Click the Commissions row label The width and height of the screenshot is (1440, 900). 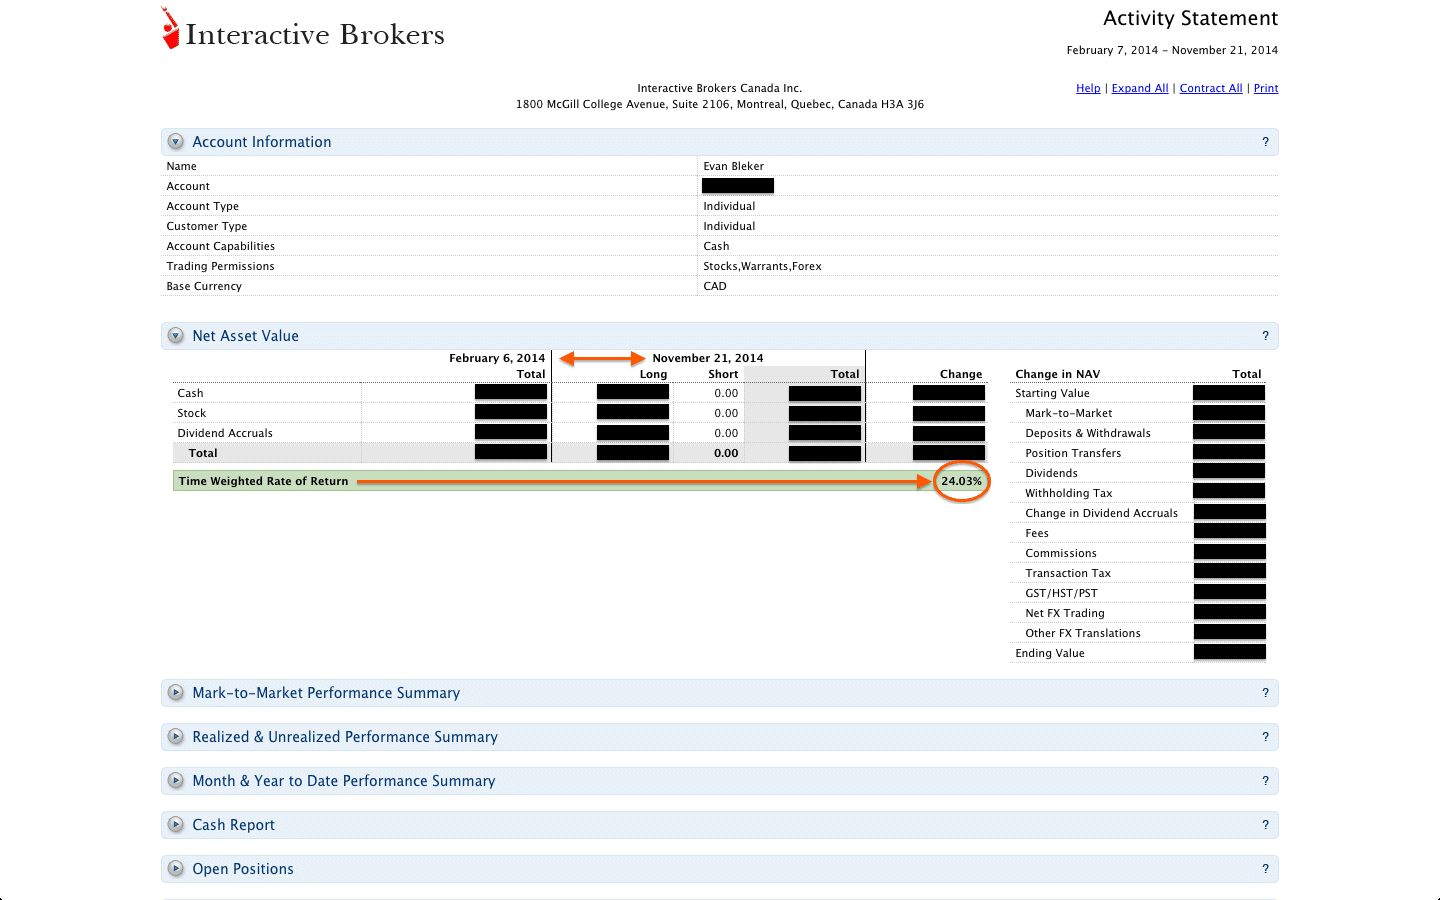pyautogui.click(x=1061, y=553)
